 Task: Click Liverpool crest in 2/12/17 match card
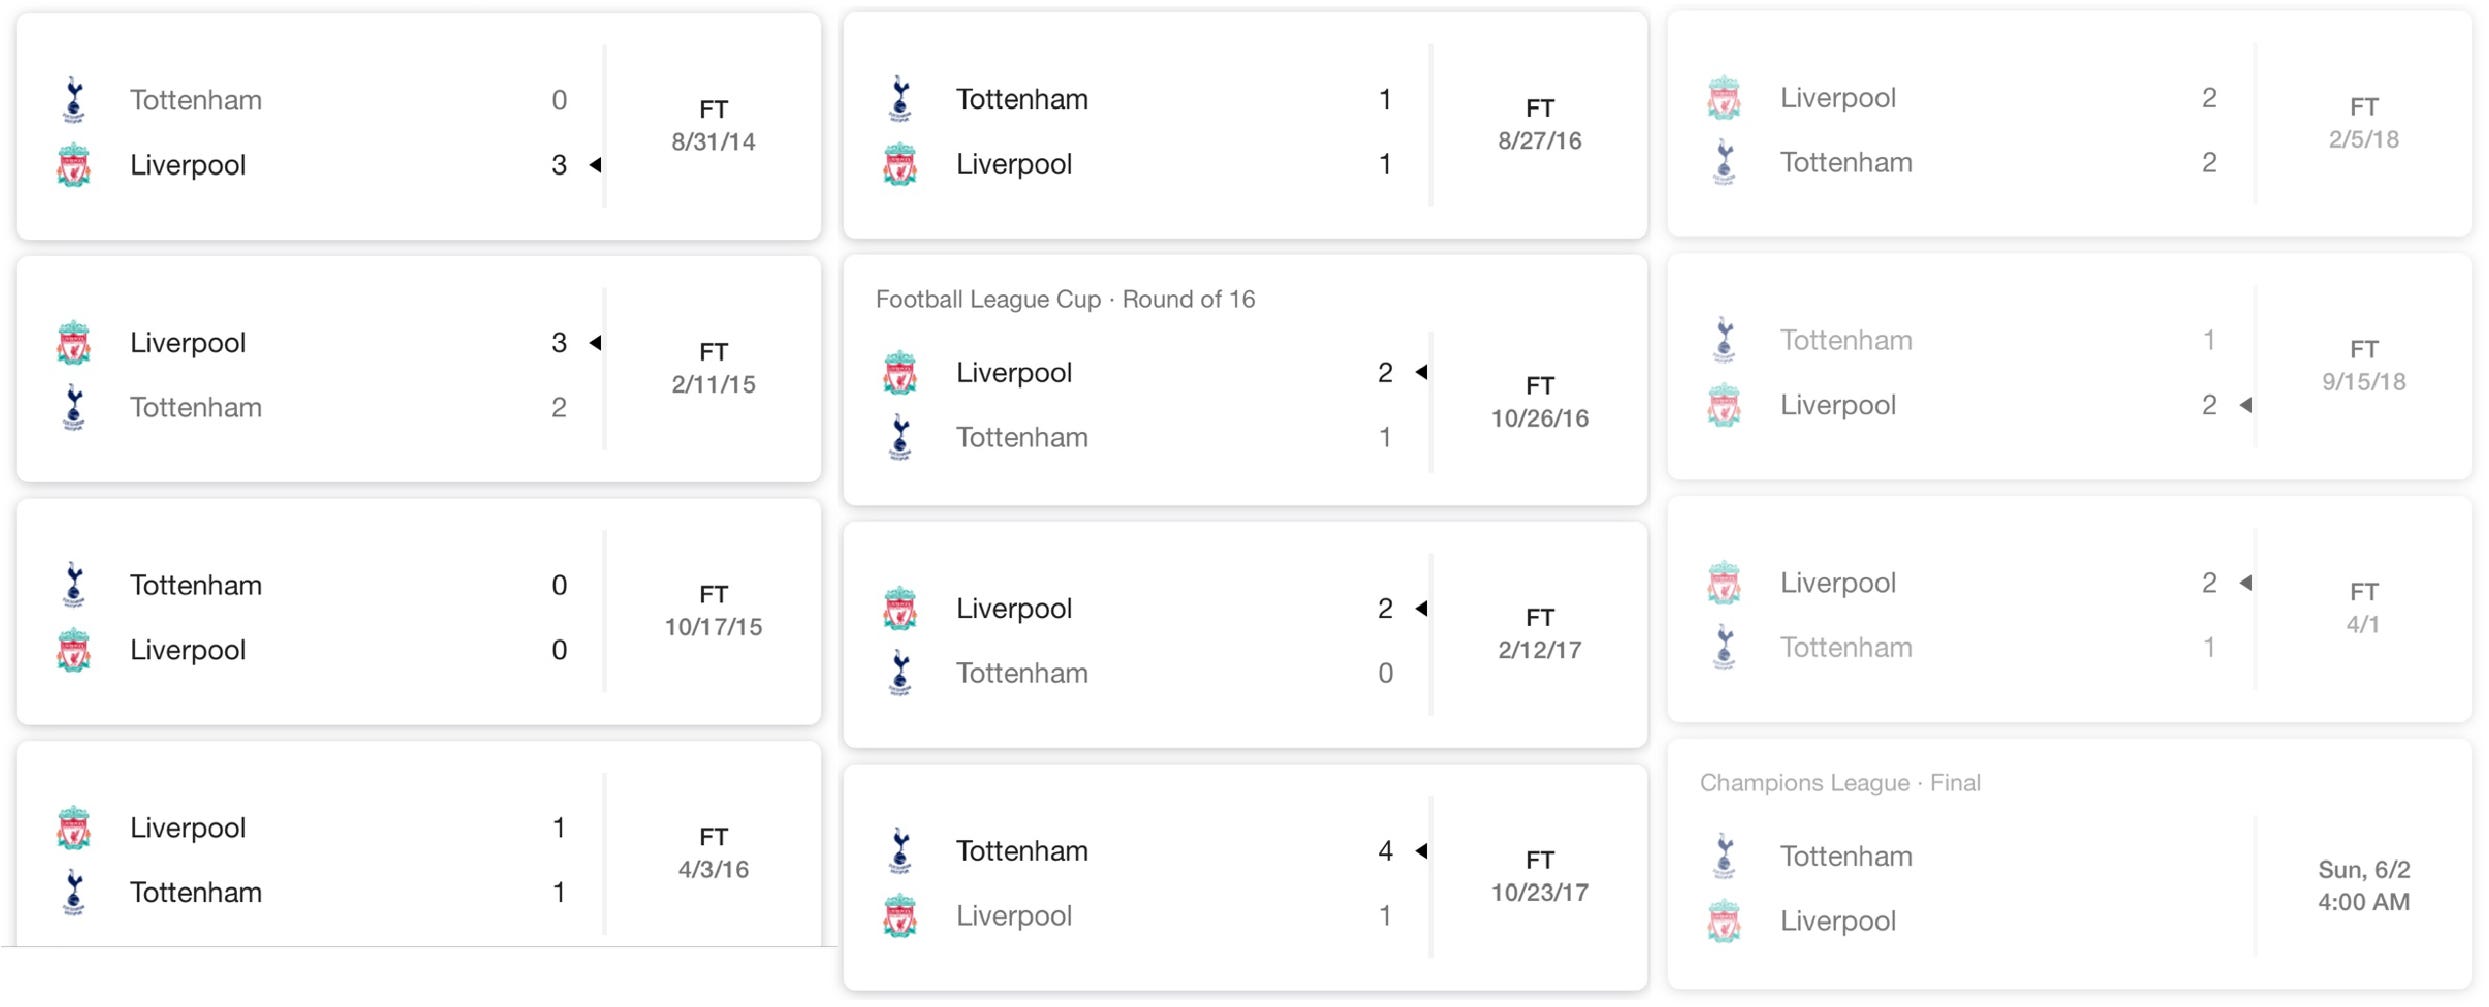pos(900,609)
